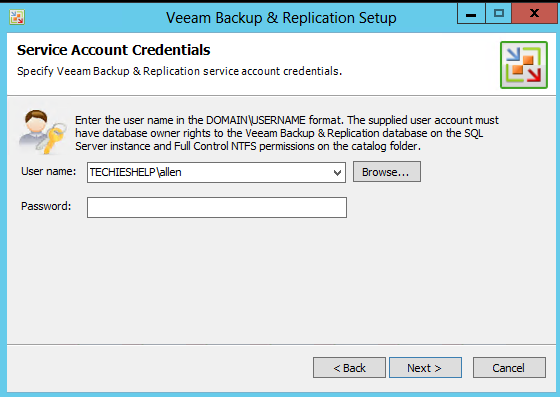560x397 pixels.
Task: Click the DOMAIN\USERNAME instruction text
Action: click(256, 120)
